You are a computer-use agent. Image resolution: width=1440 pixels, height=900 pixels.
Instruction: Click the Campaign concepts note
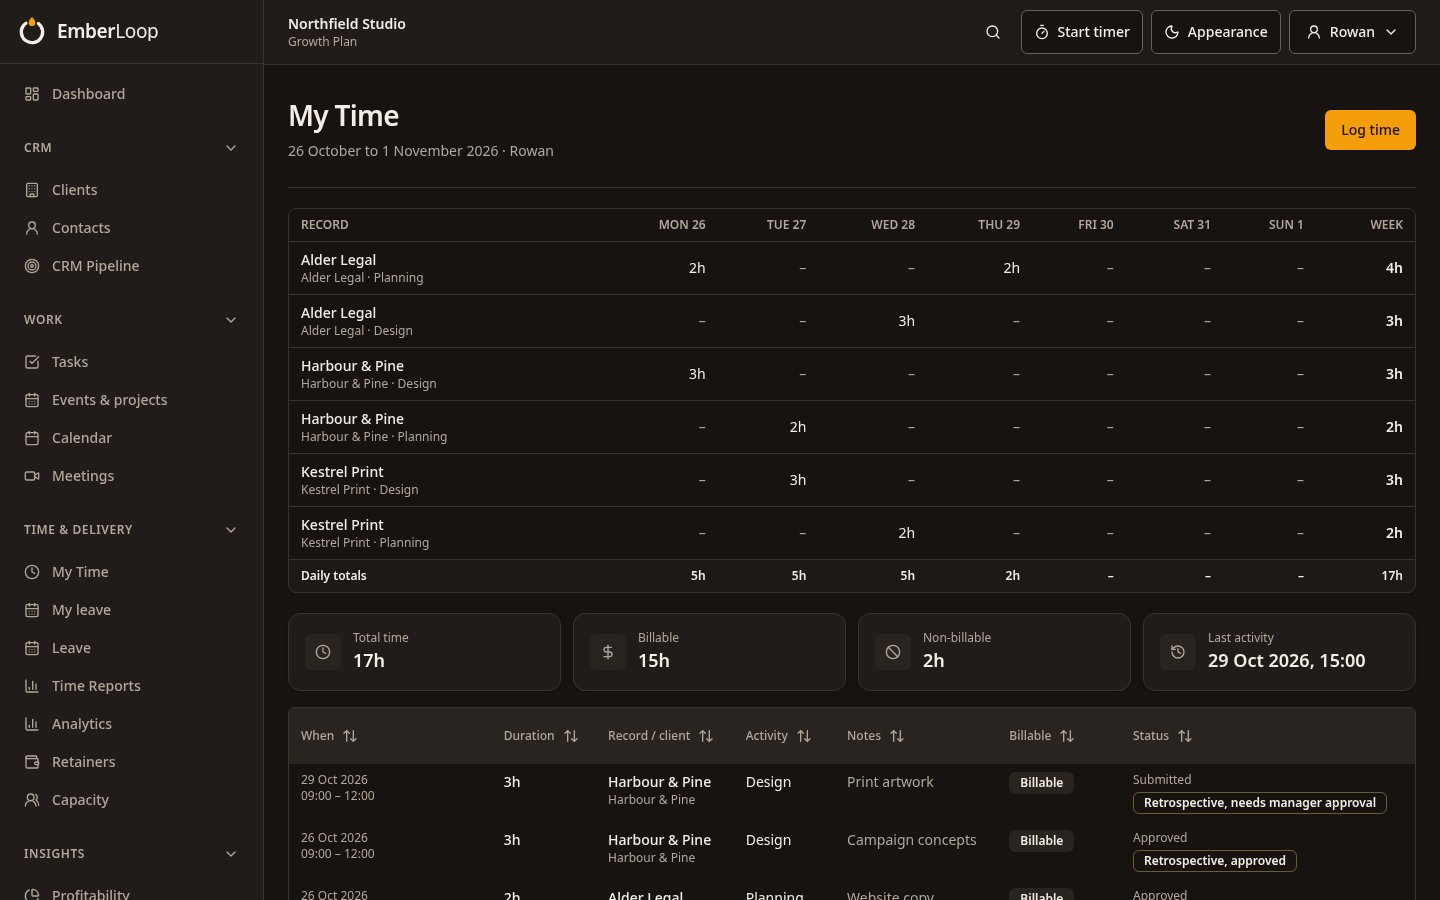(911, 840)
